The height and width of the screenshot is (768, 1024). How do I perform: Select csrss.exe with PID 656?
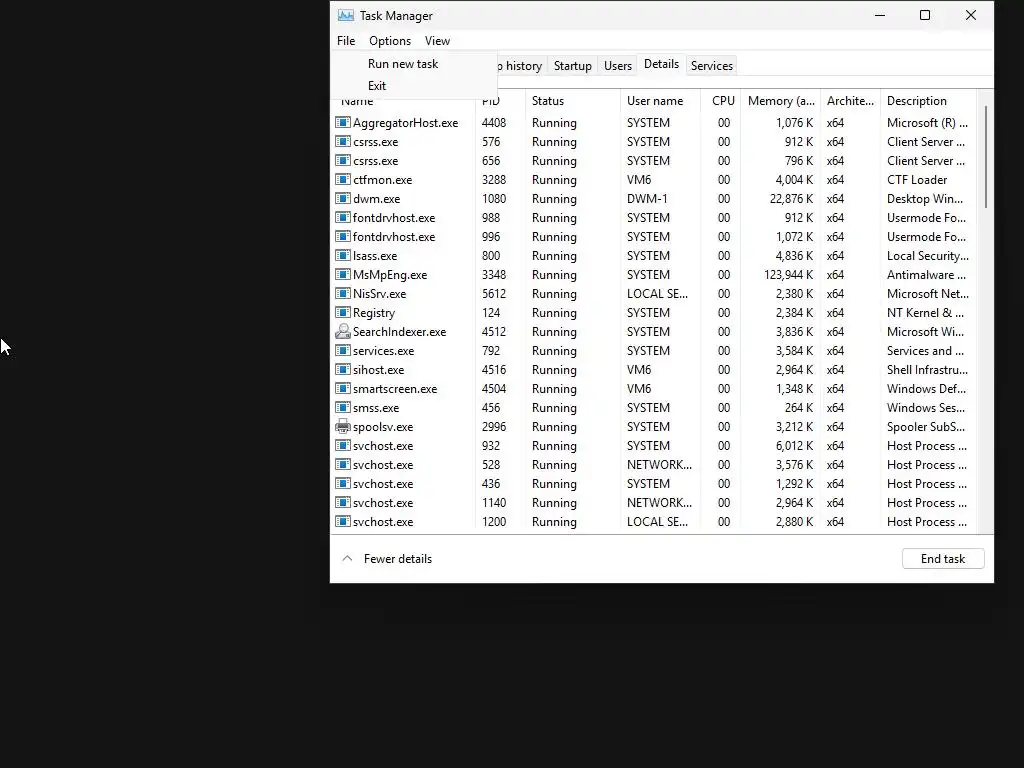point(376,161)
